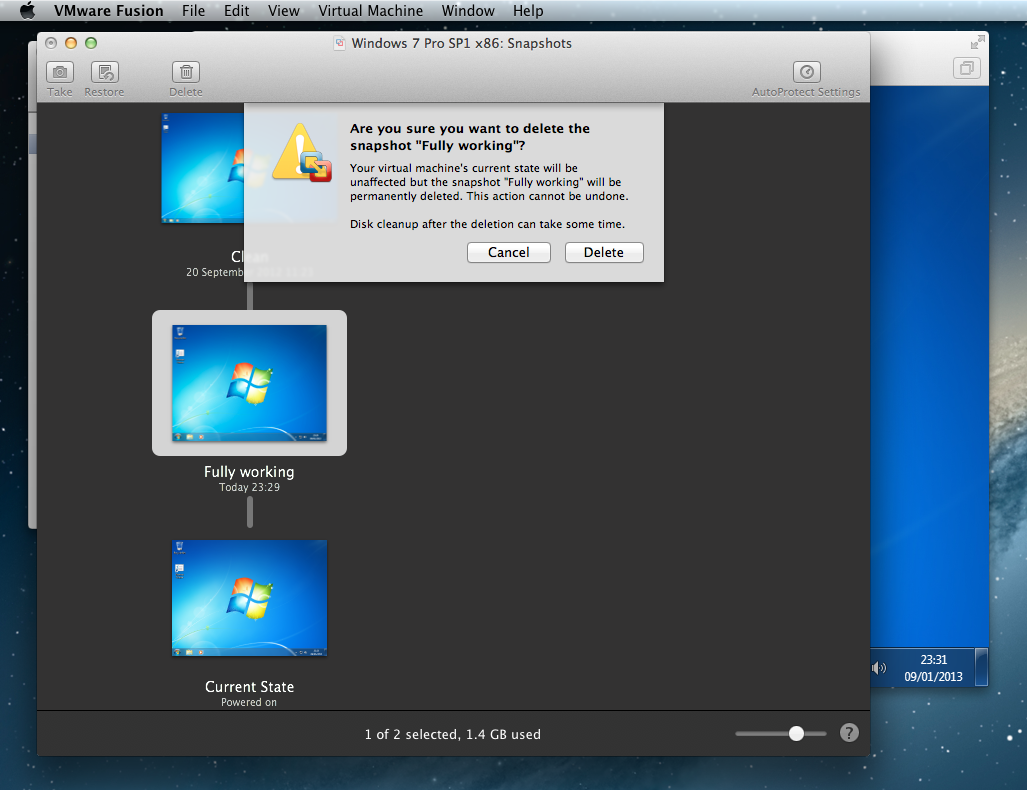Image resolution: width=1027 pixels, height=790 pixels.
Task: Click the Apple logo menu
Action: [x=27, y=11]
